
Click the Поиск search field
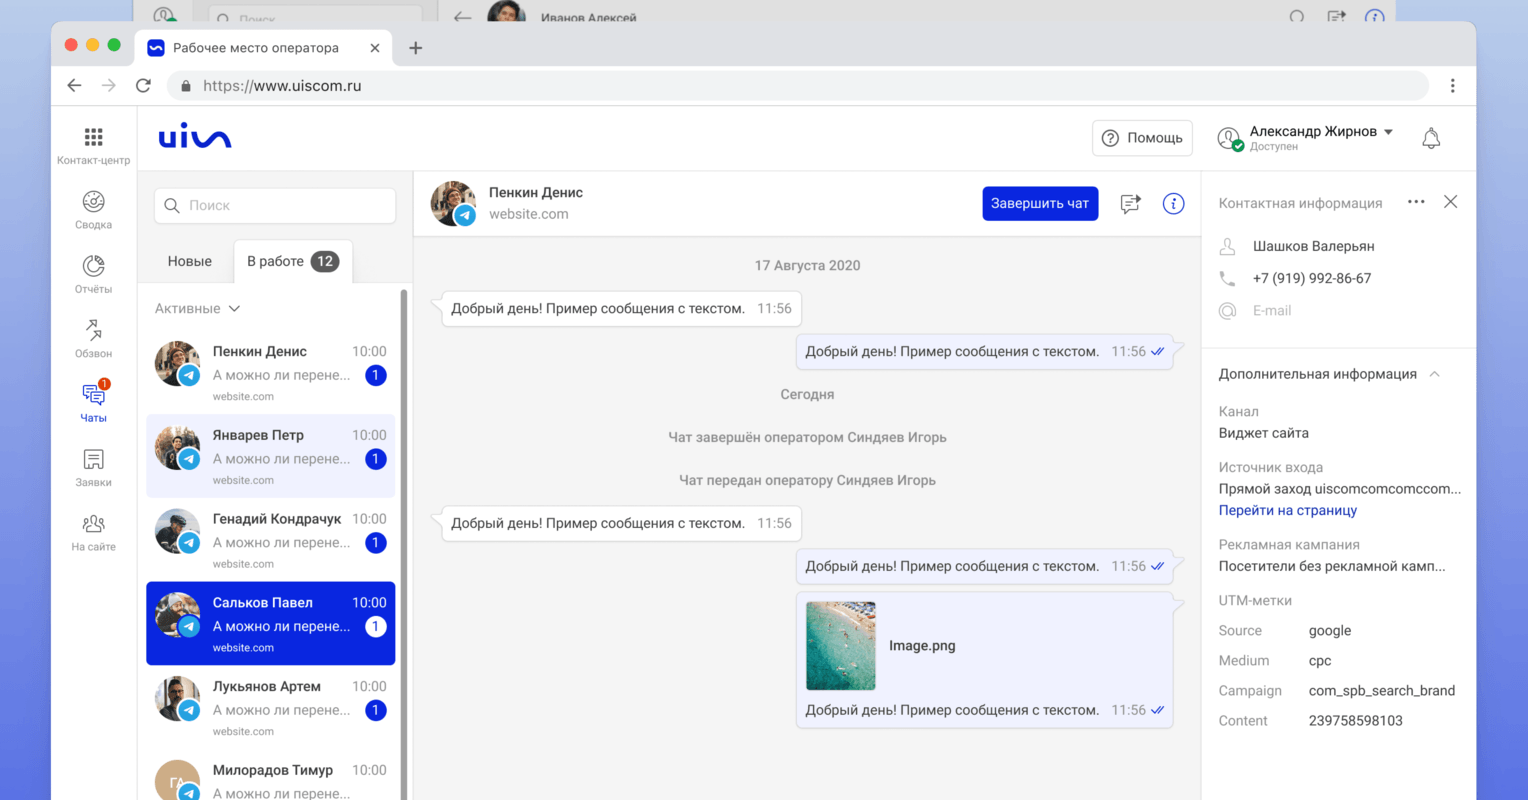click(x=275, y=205)
